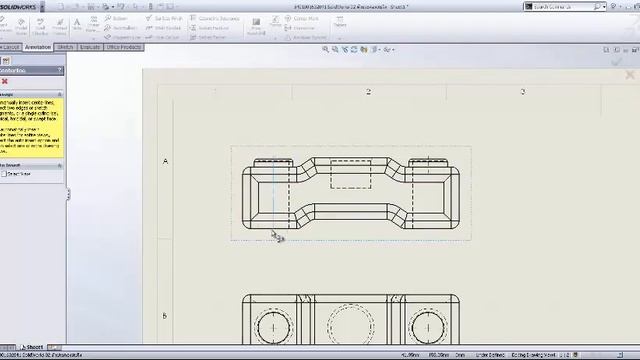Select the Annotation tab
Image resolution: width=640 pixels, height=360 pixels.
38,47
